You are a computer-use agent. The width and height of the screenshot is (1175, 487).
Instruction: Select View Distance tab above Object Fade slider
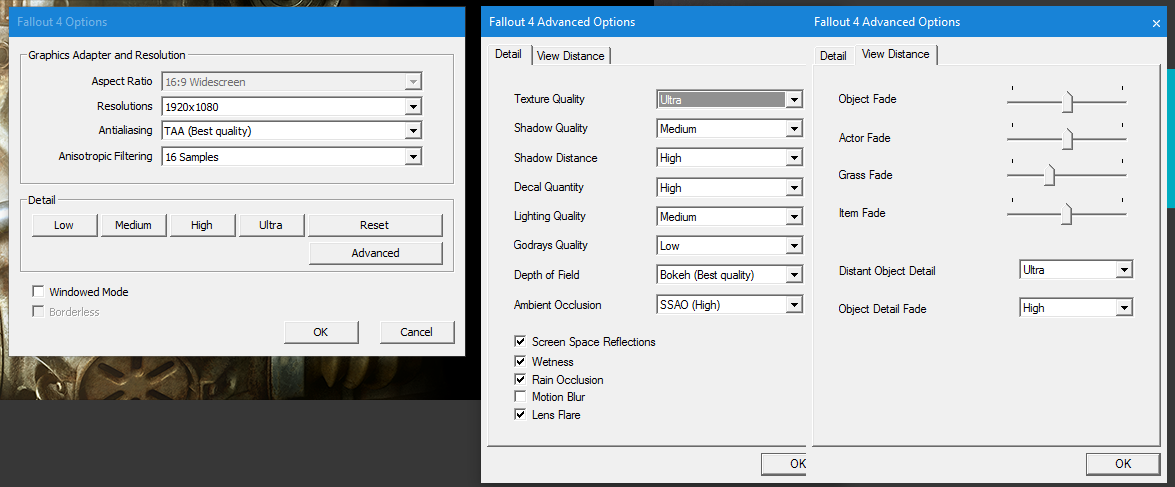coord(895,54)
